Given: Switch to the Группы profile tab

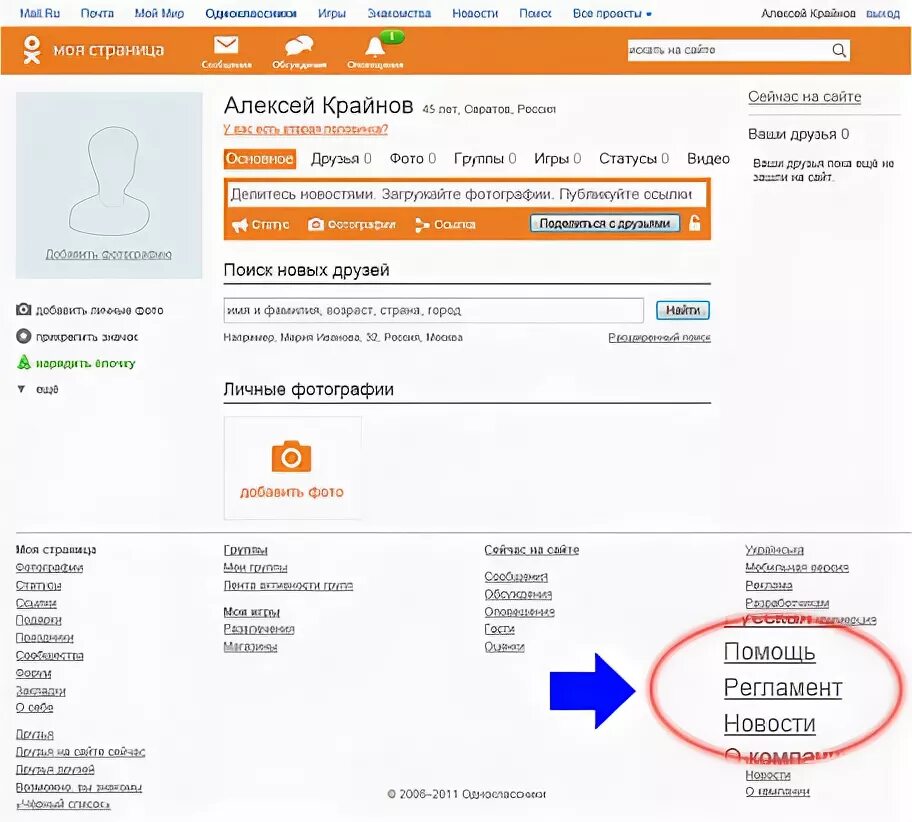Looking at the screenshot, I should pos(484,159).
